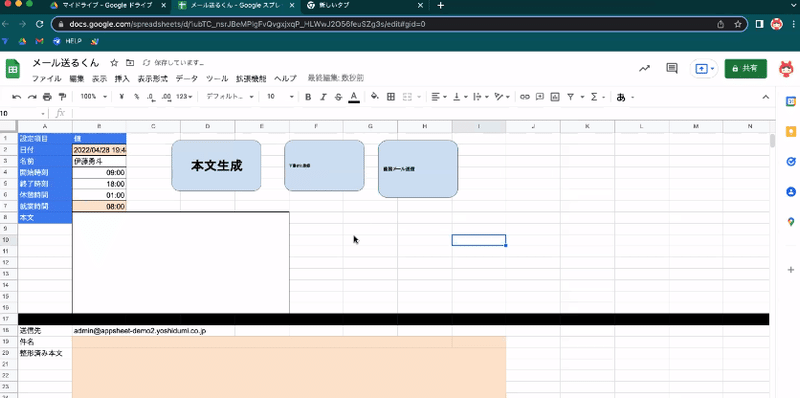Screen dimensions: 800x398
Task: Open font size 10 dropdown
Action: click(x=280, y=97)
